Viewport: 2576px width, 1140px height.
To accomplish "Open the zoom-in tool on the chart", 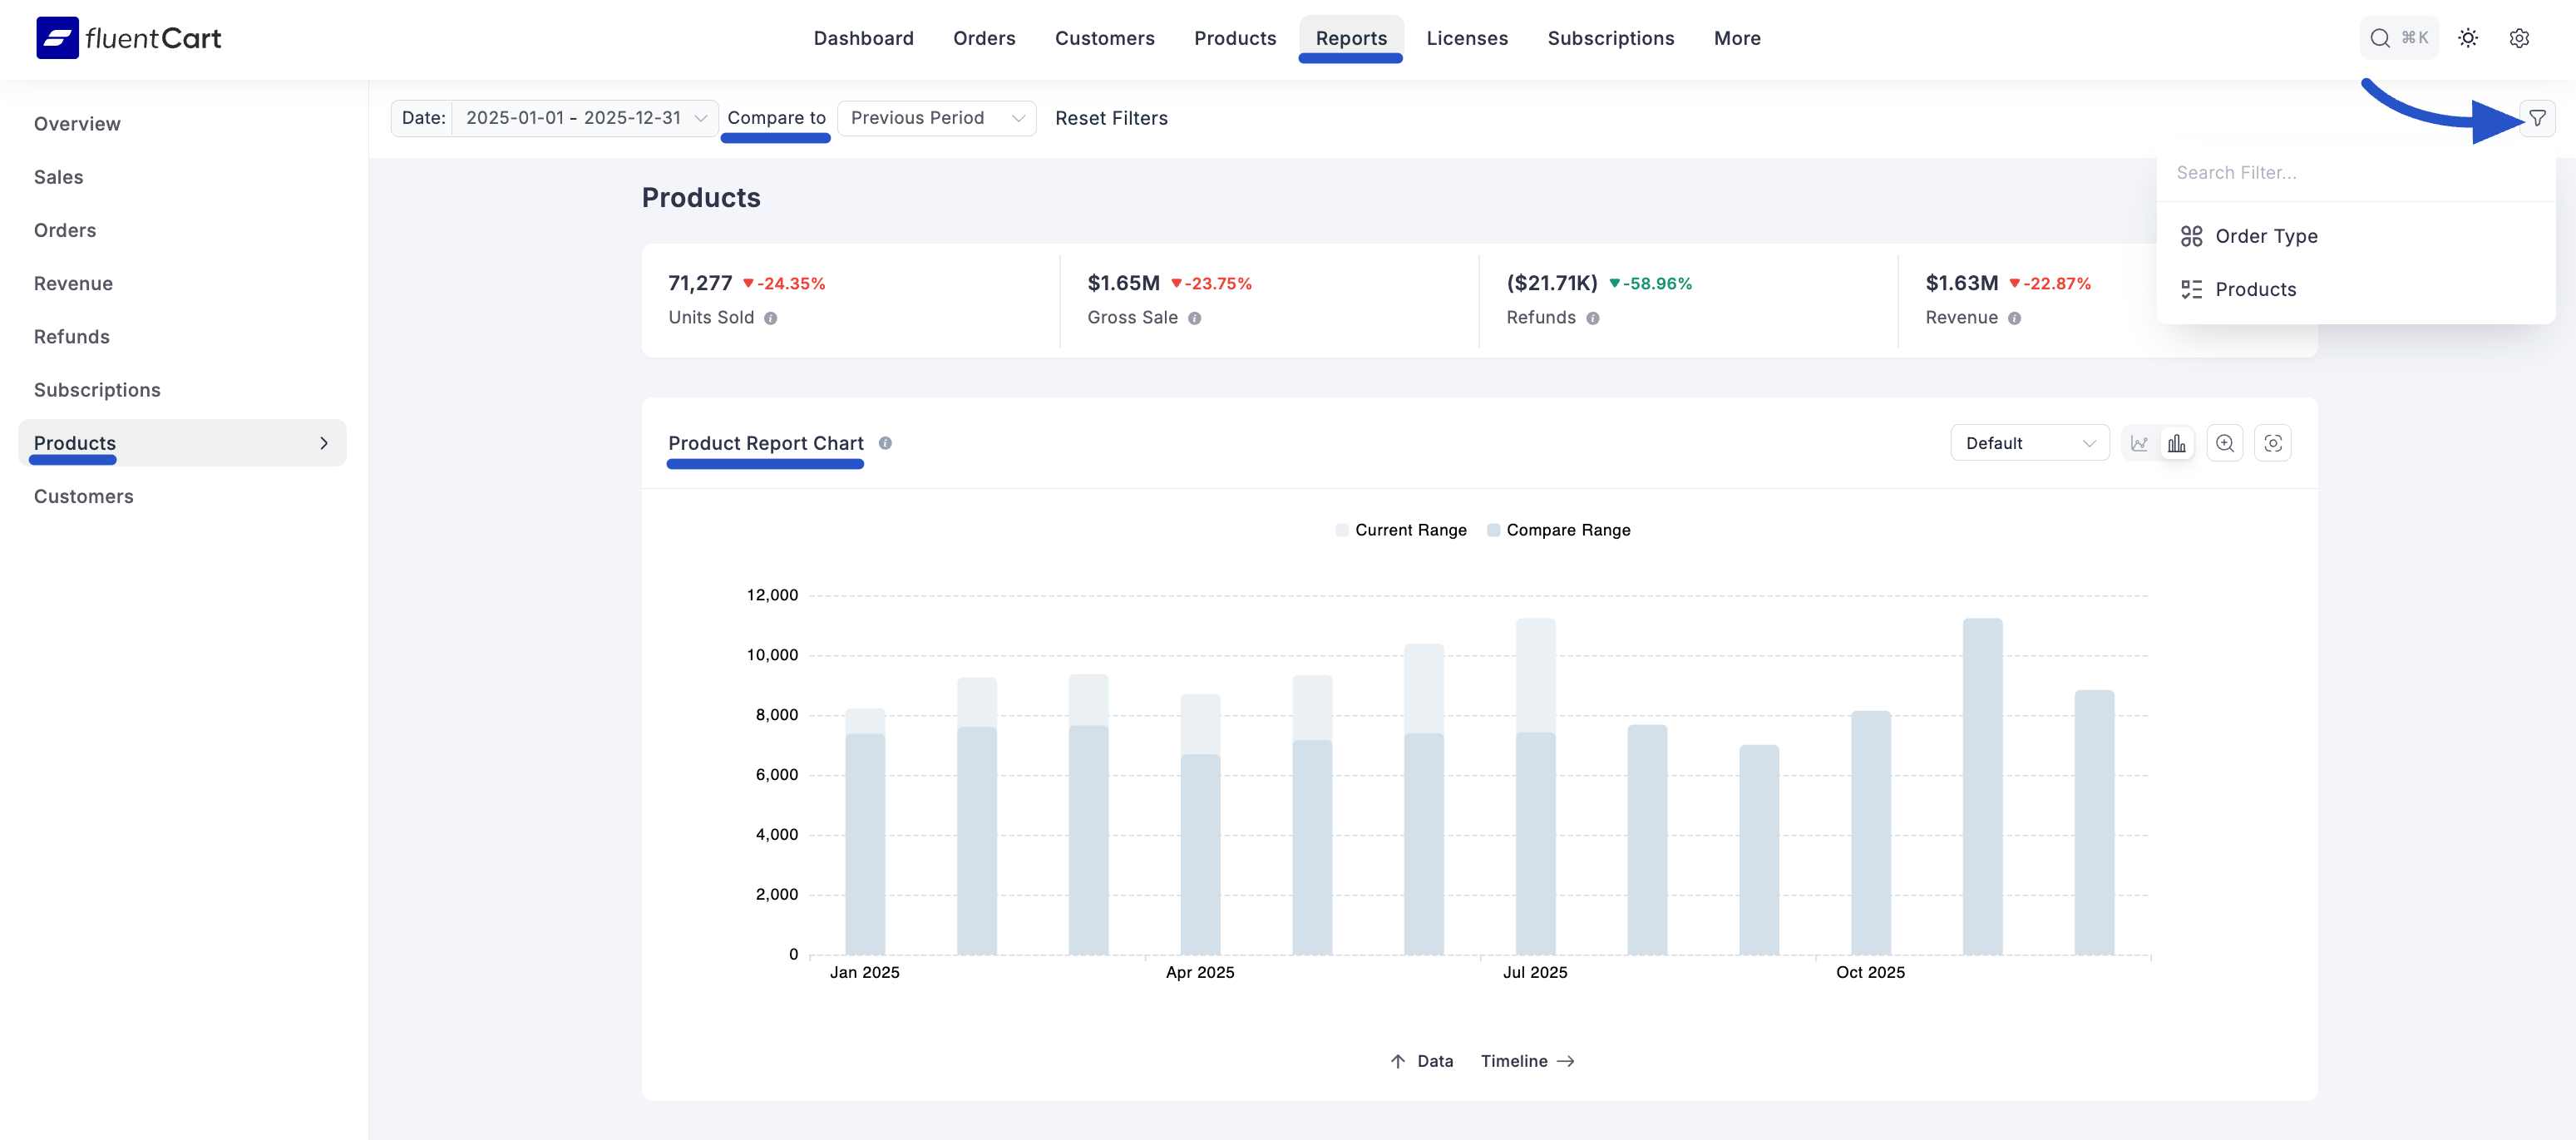I will (2225, 442).
